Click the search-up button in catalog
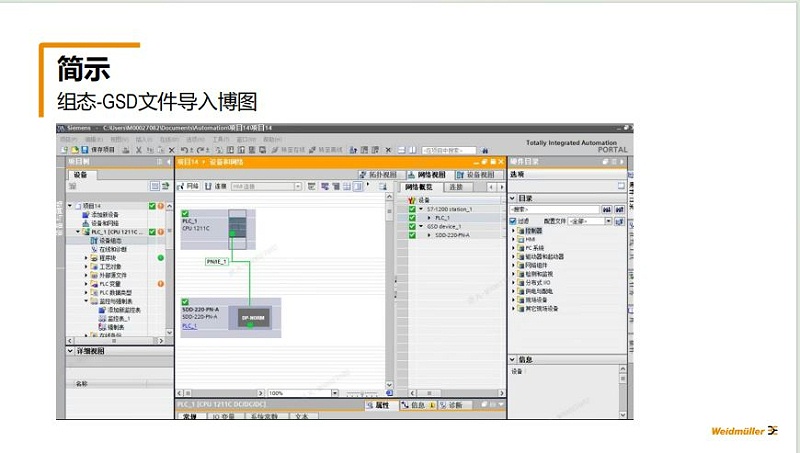Image resolution: width=800 pixels, height=453 pixels. (619, 210)
